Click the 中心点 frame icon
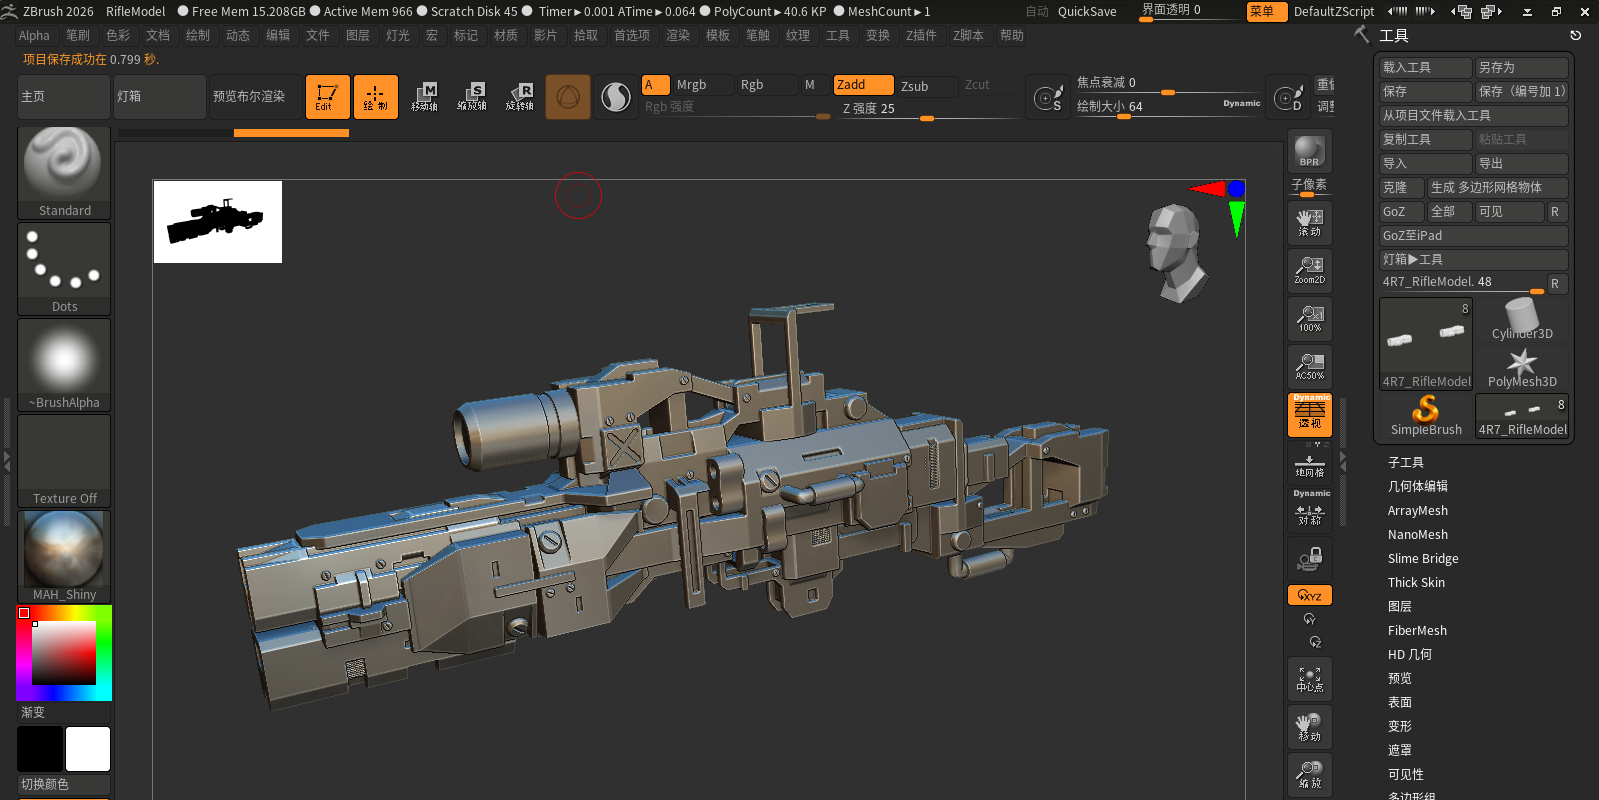Screen dimensions: 1599x800 [x=1309, y=680]
